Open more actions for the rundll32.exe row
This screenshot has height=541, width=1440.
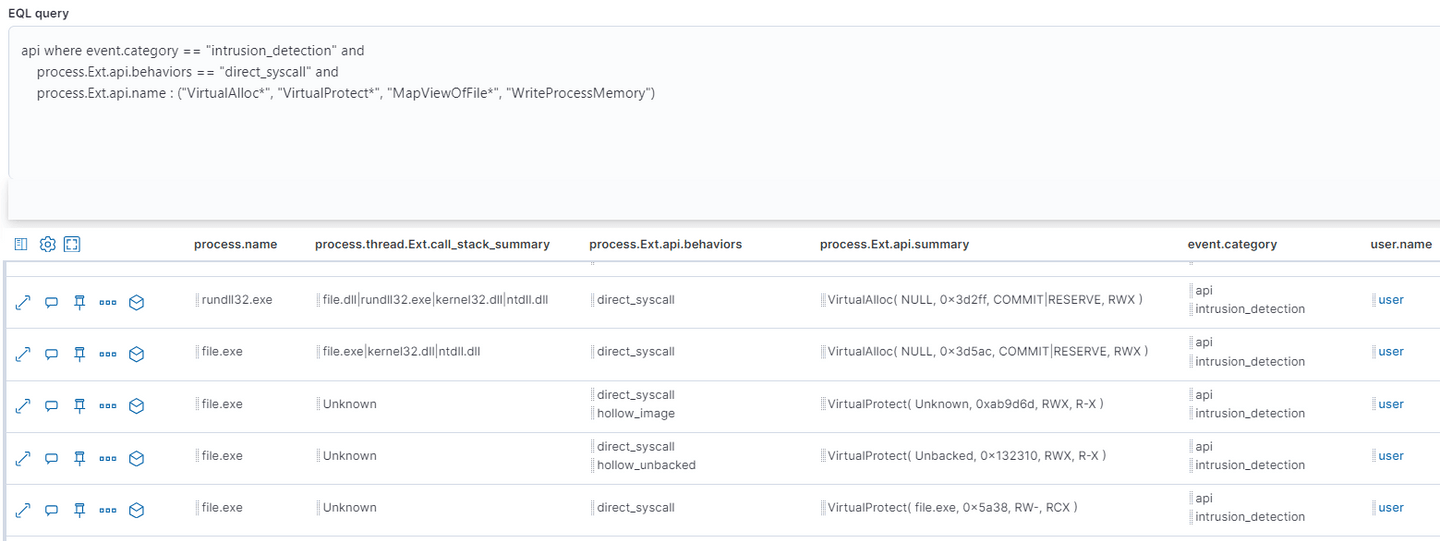[x=108, y=302]
